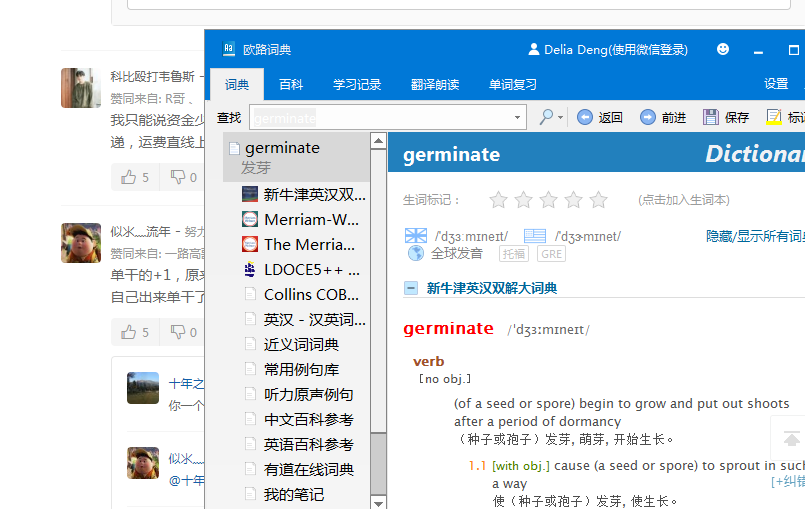805x509 pixels.
Task: Open 设置 in the title area
Action: [776, 84]
